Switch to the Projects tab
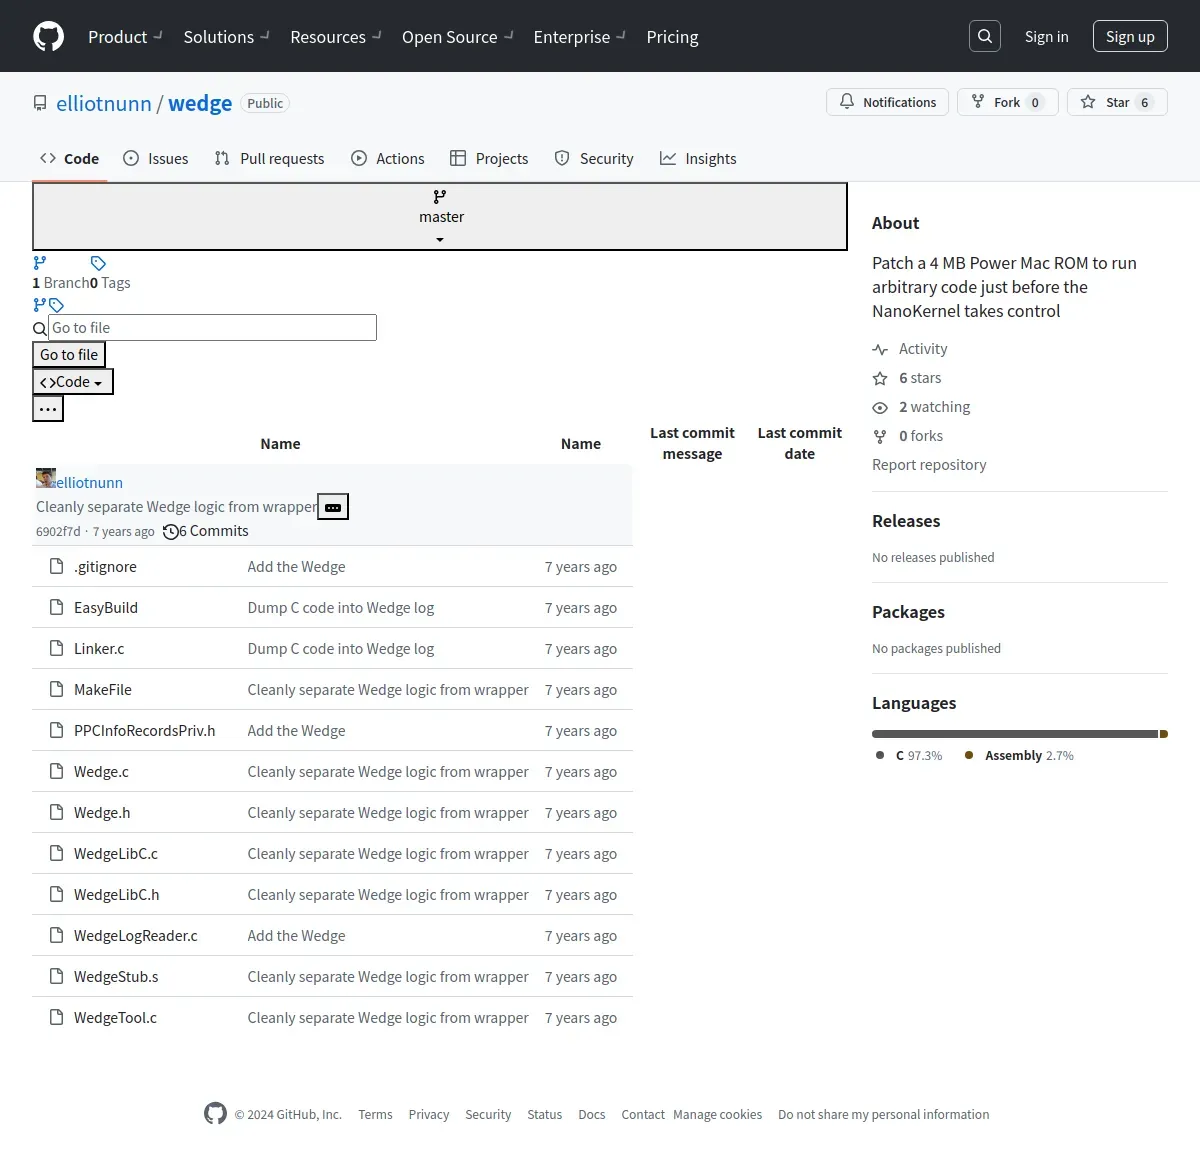The width and height of the screenshot is (1200, 1166). pyautogui.click(x=489, y=158)
